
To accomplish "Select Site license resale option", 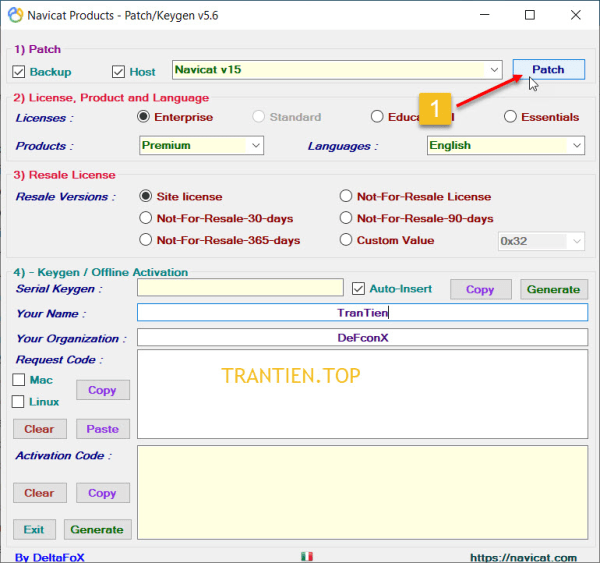I will pos(145,196).
